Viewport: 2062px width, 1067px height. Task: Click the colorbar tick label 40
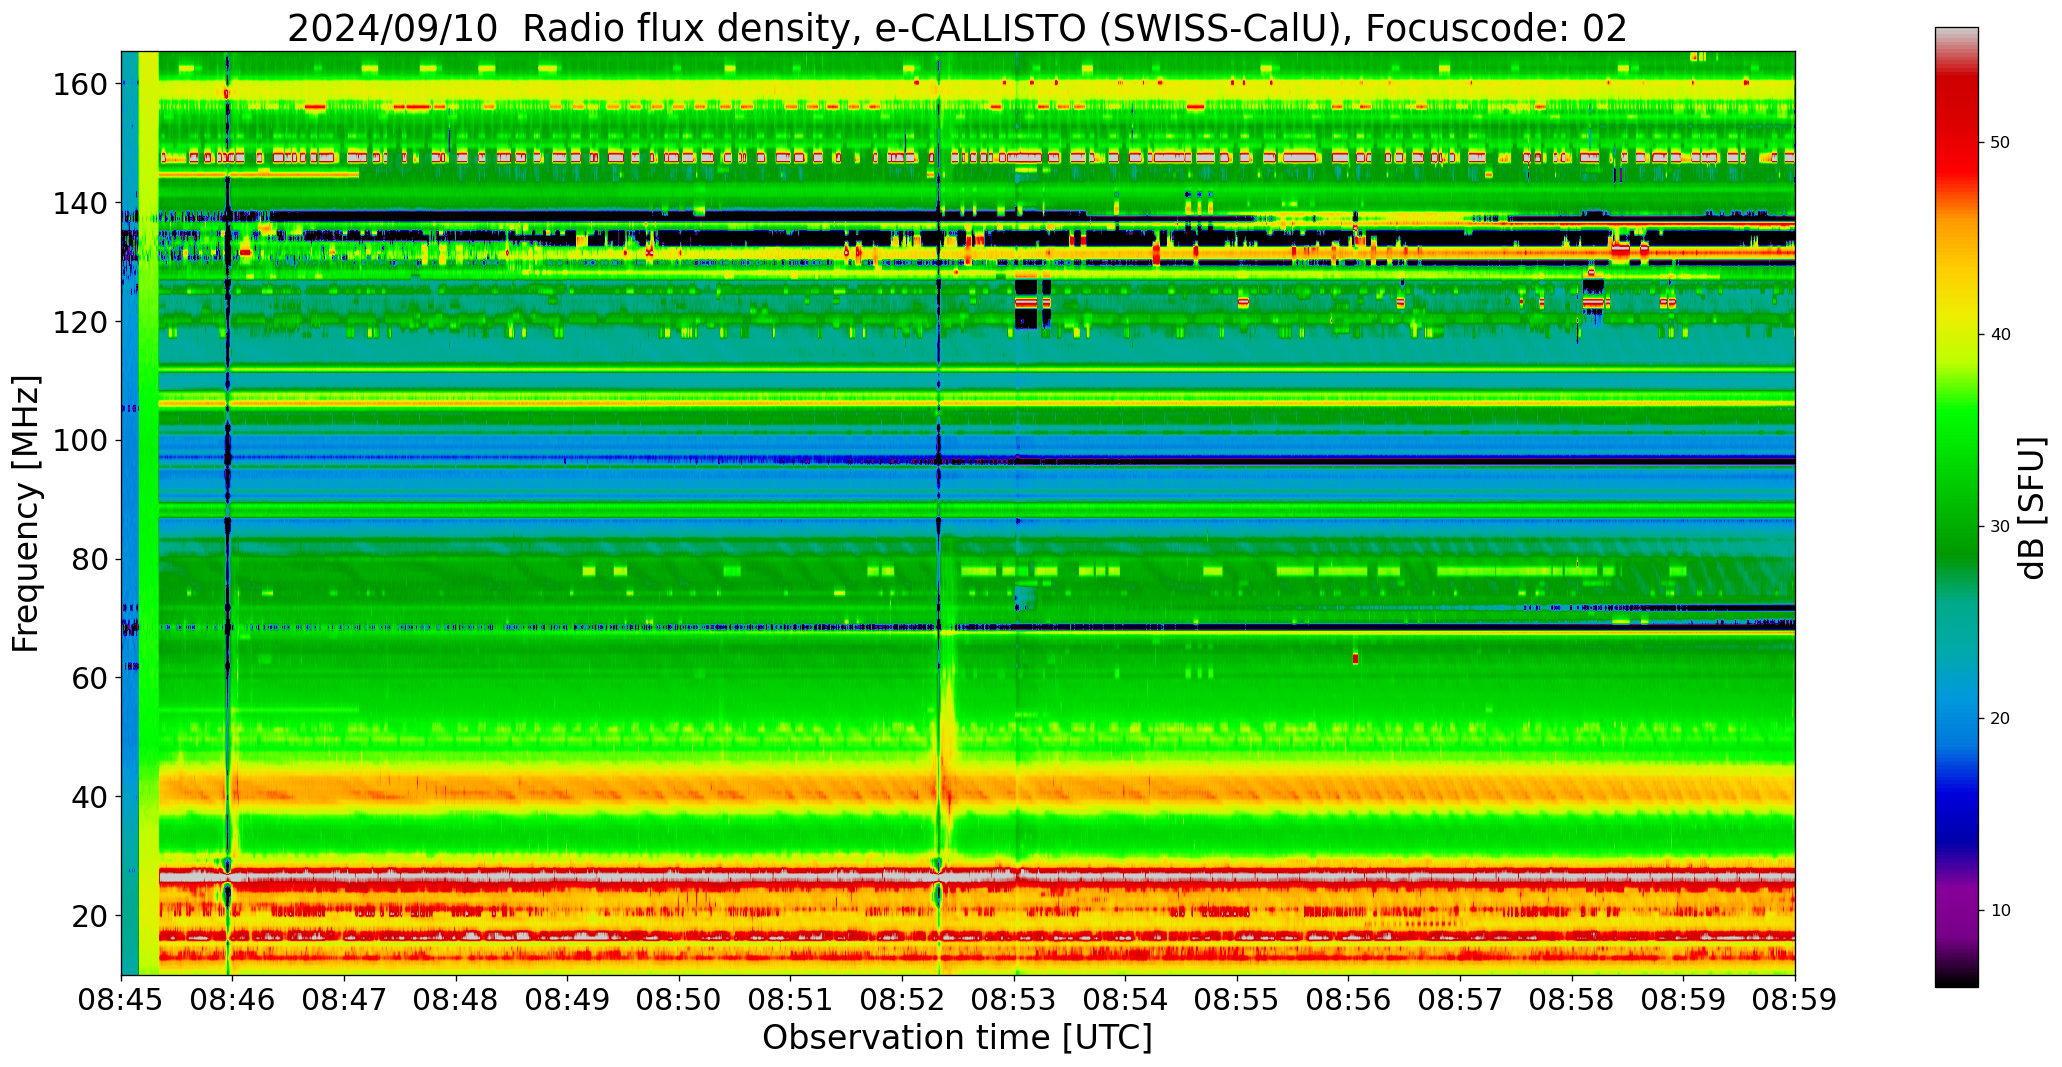[x=2000, y=335]
